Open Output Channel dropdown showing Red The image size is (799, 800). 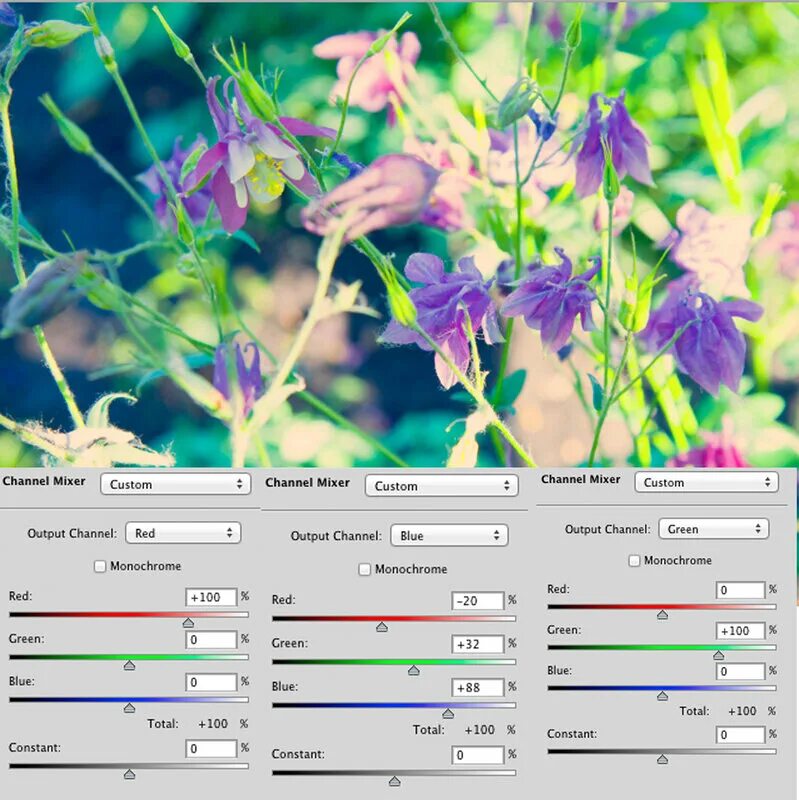183,533
